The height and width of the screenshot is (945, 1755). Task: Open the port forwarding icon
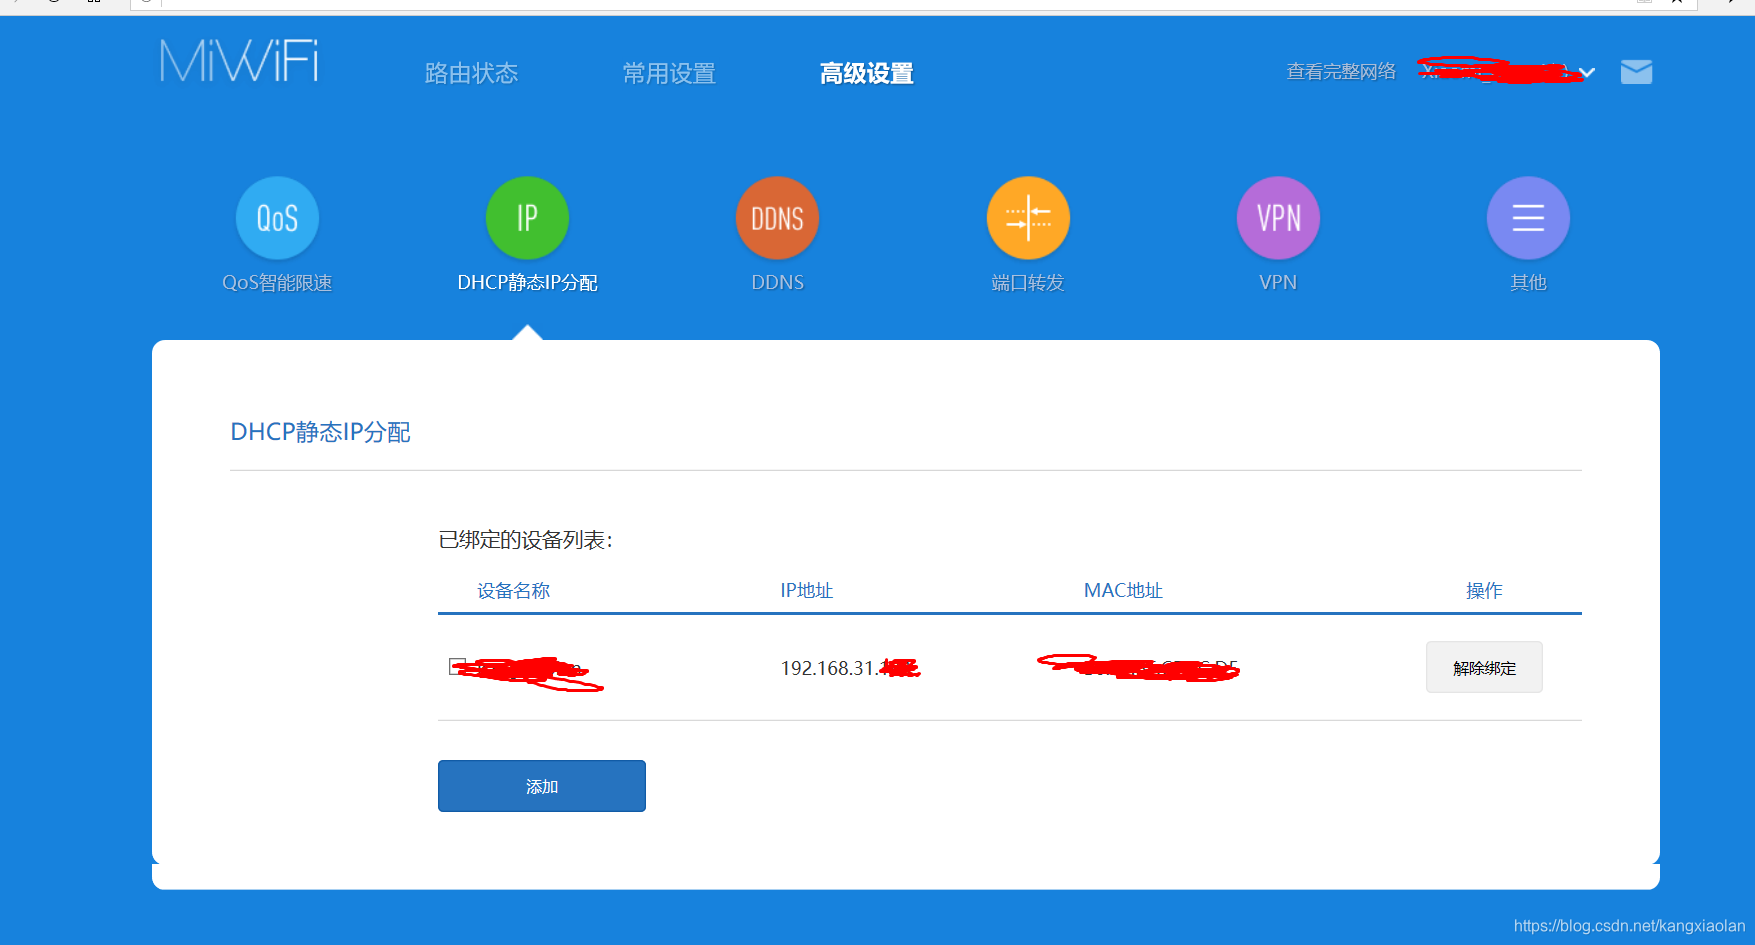click(1028, 218)
